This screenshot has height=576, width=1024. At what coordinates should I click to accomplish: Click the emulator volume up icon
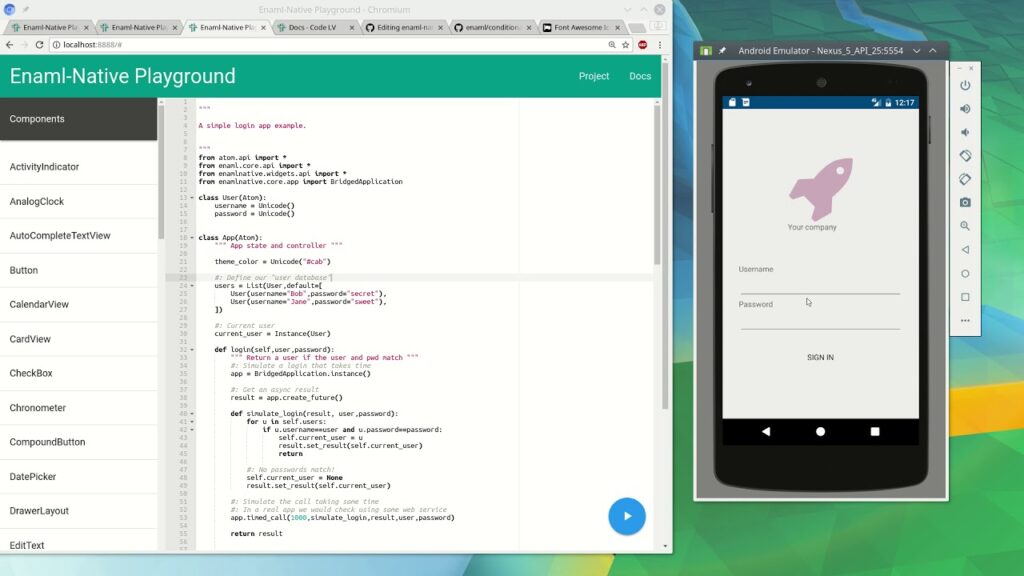click(x=965, y=108)
